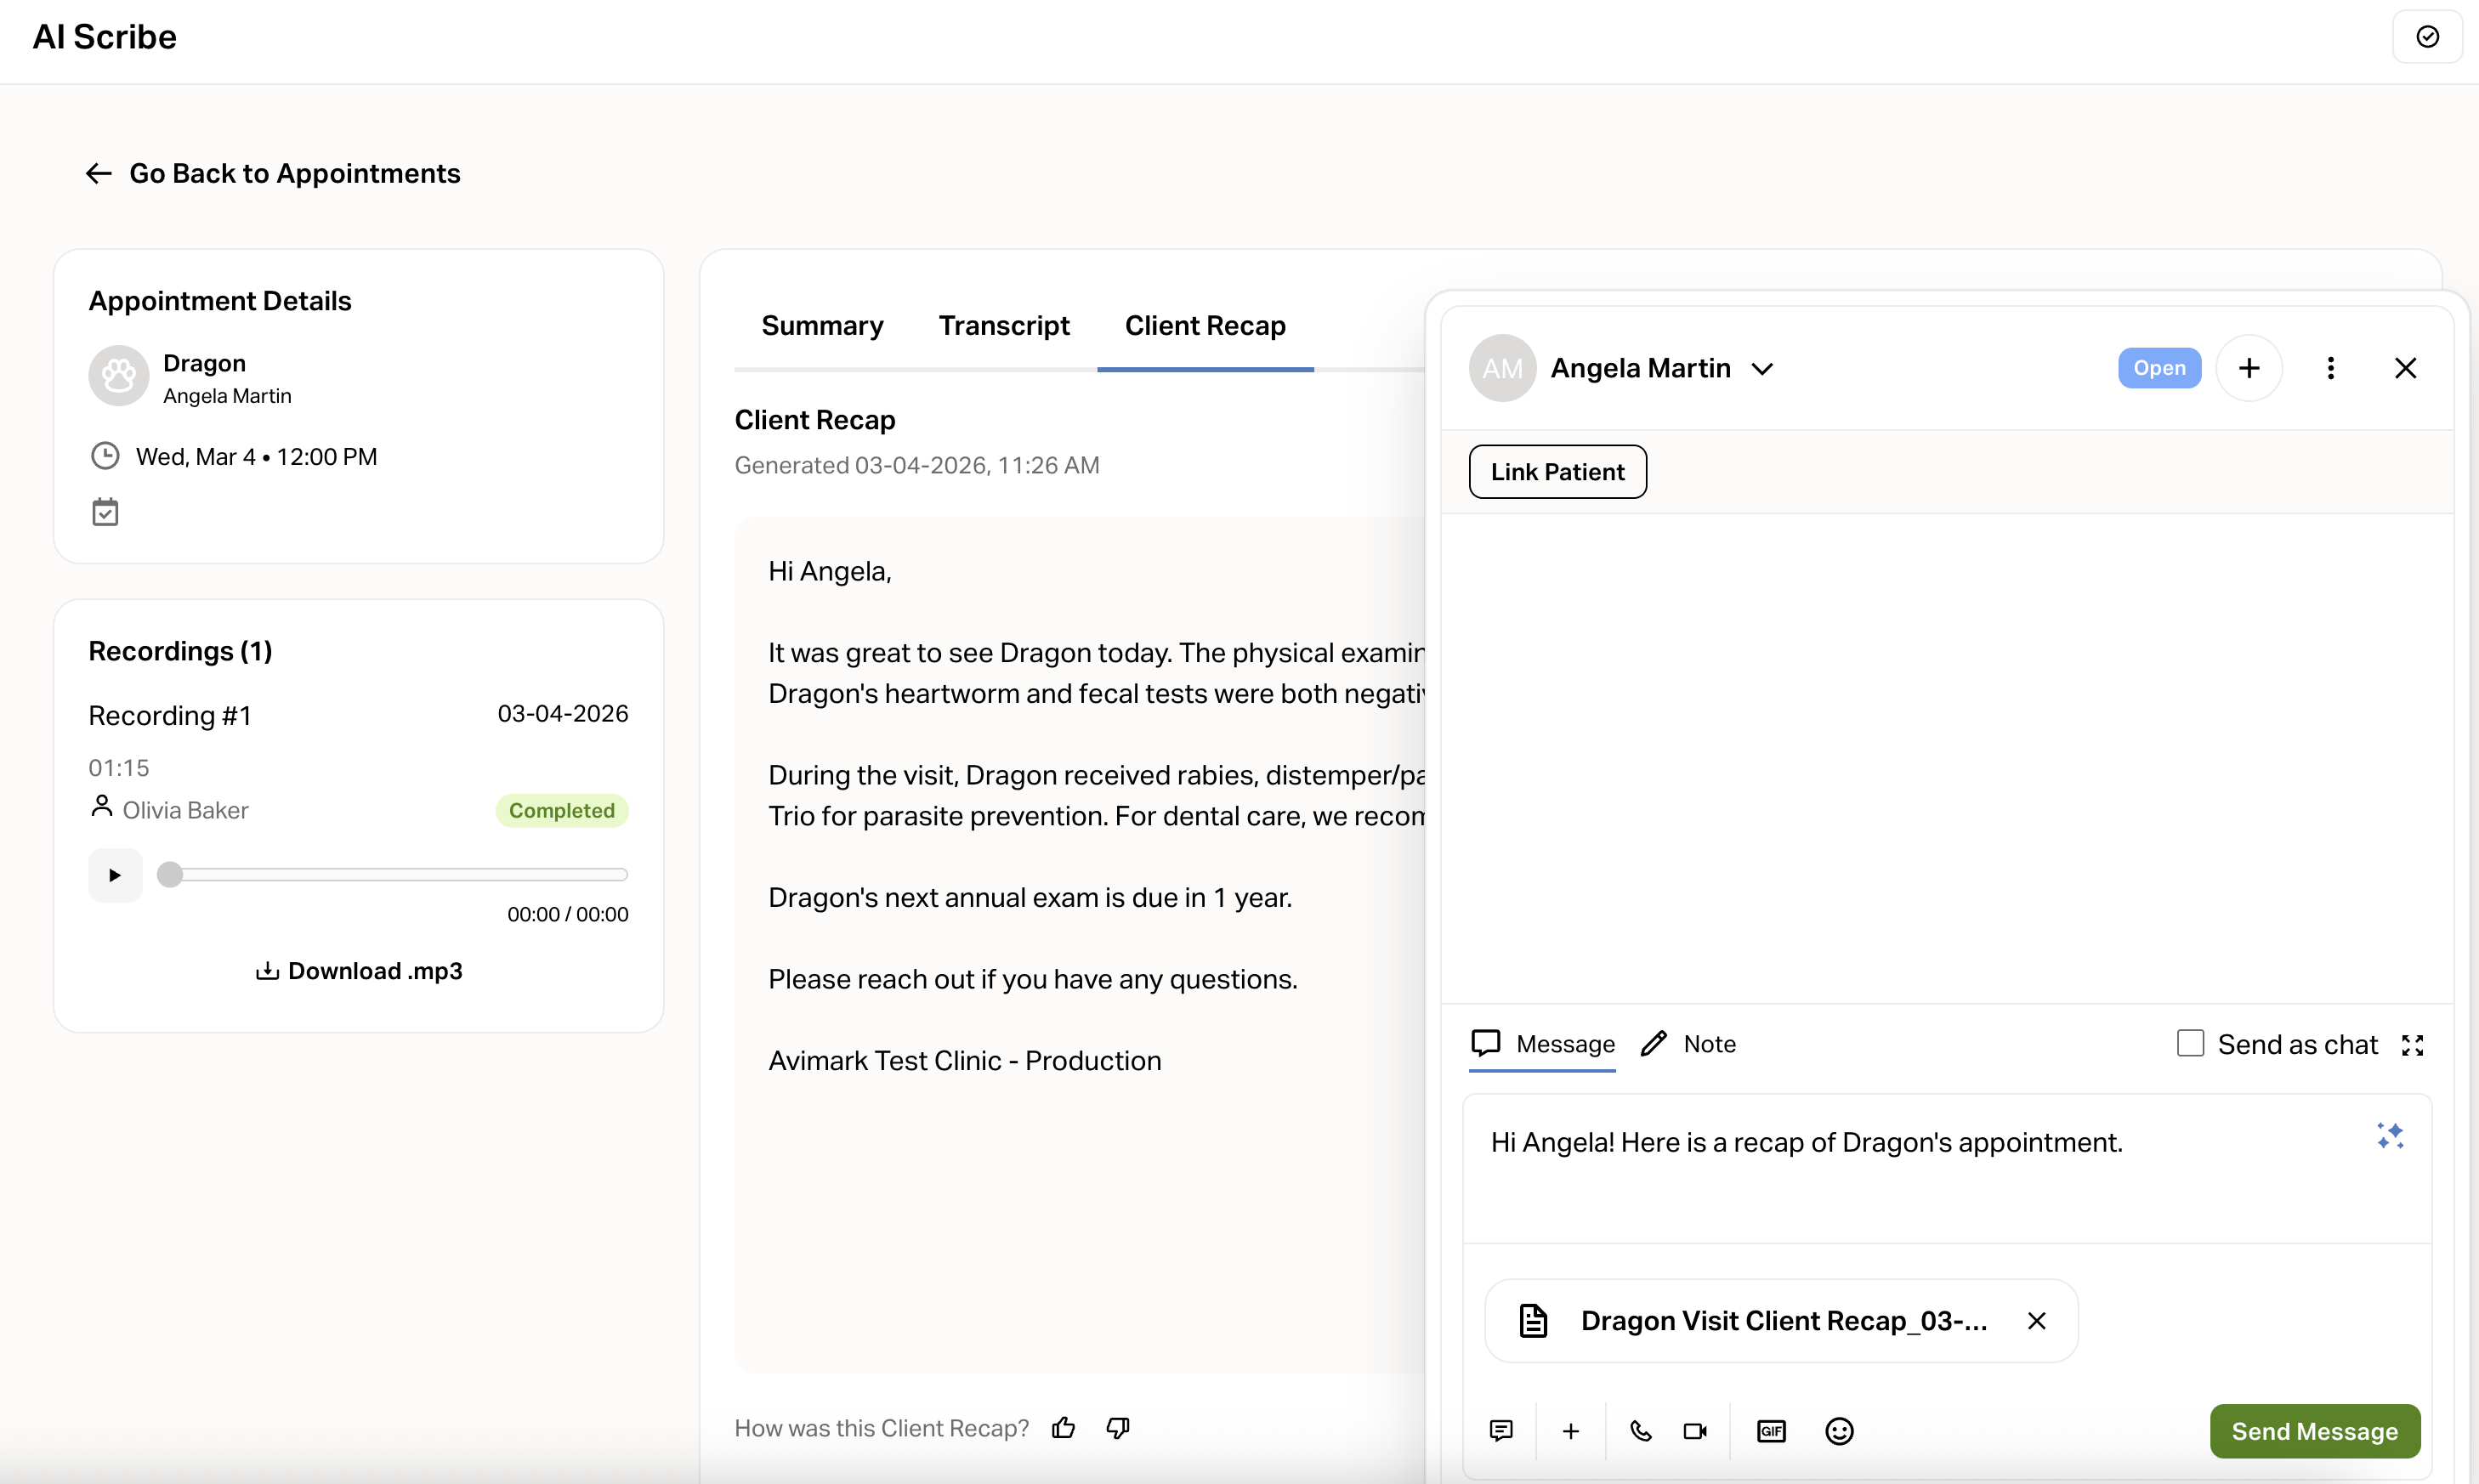The width and height of the screenshot is (2479, 1484).
Task: Click the thumbs down feedback icon
Action: pyautogui.click(x=1118, y=1427)
